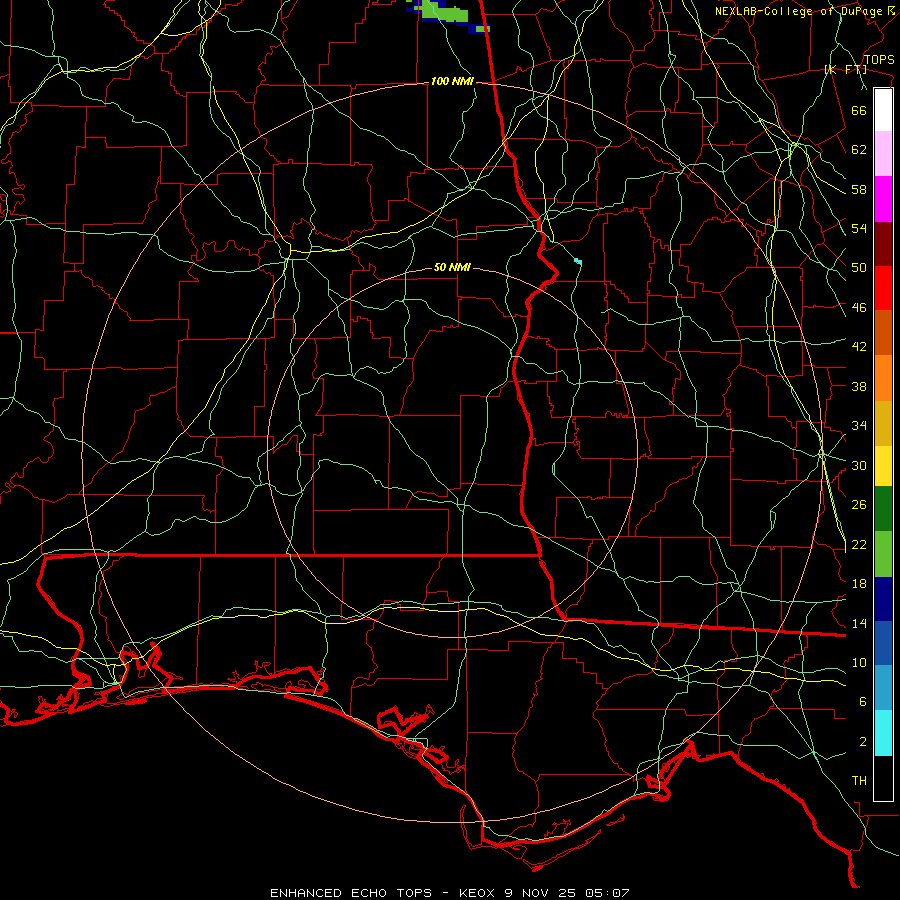Image resolution: width=900 pixels, height=900 pixels.
Task: Click the 6 value on the legend
Action: coord(863,702)
